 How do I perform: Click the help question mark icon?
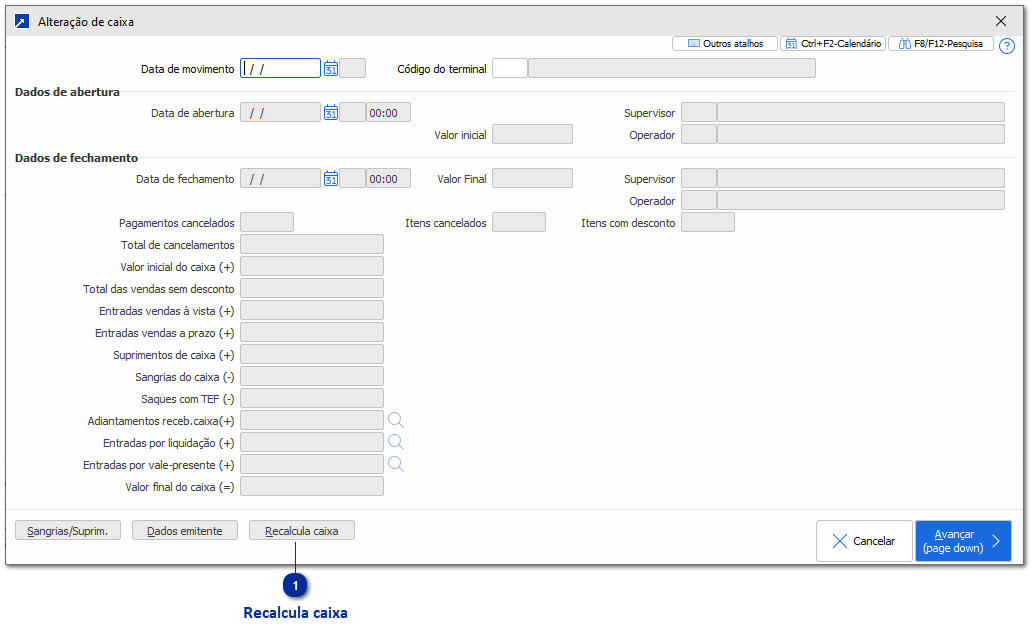pos(1006,45)
